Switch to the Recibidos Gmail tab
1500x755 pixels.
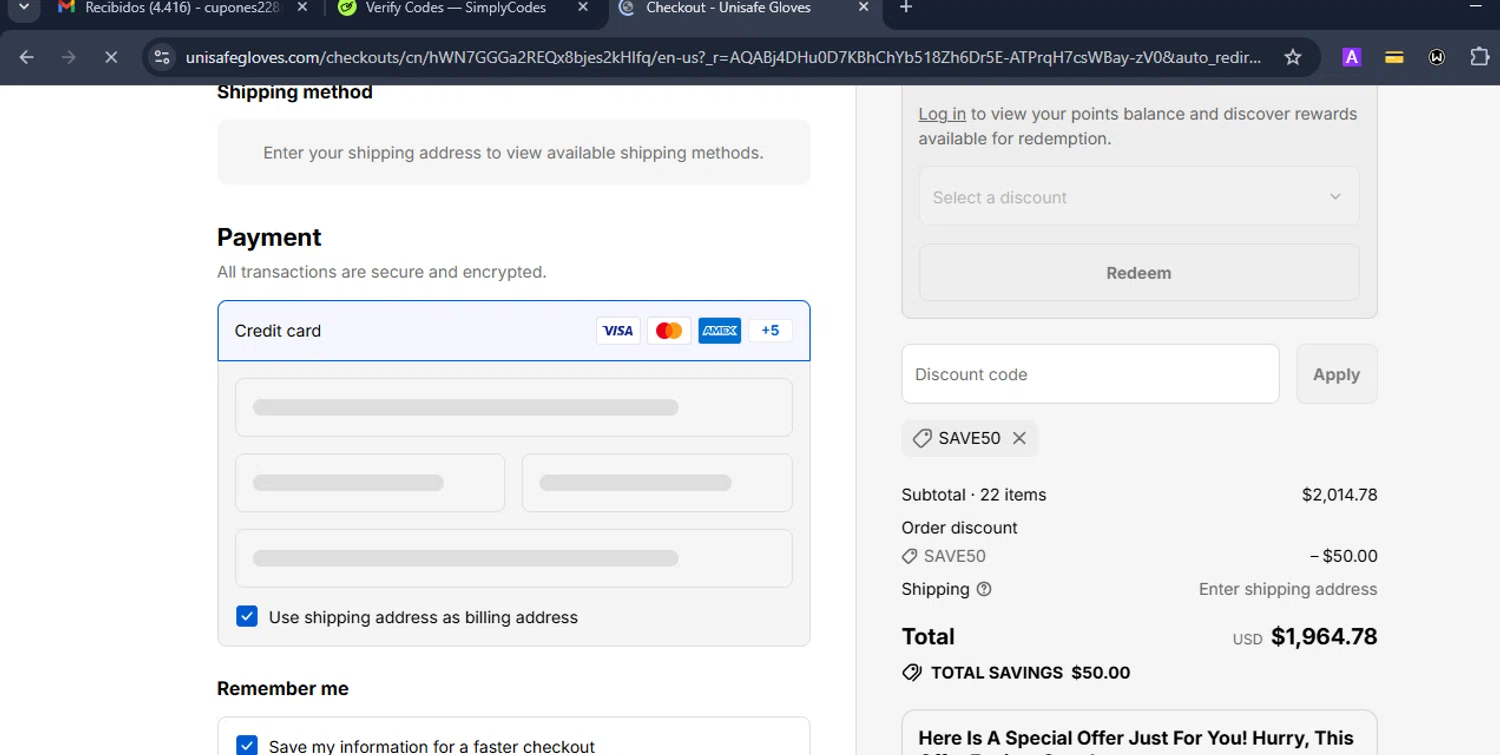185,8
